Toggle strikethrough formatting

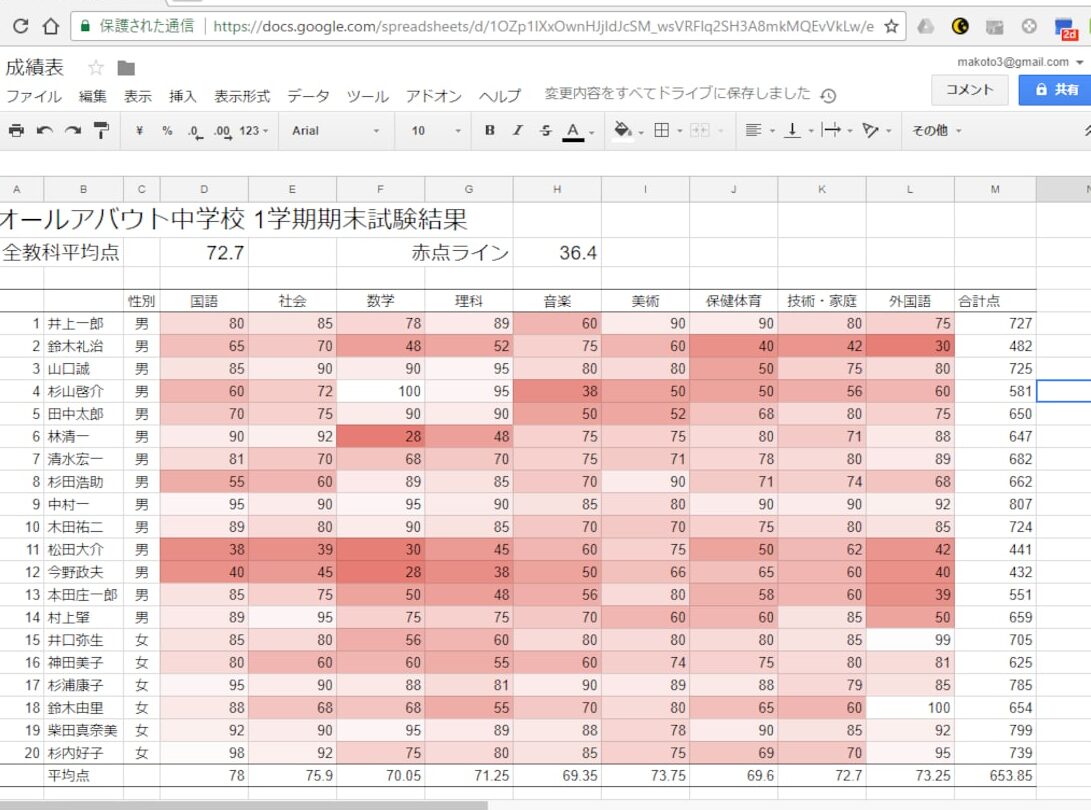(543, 131)
